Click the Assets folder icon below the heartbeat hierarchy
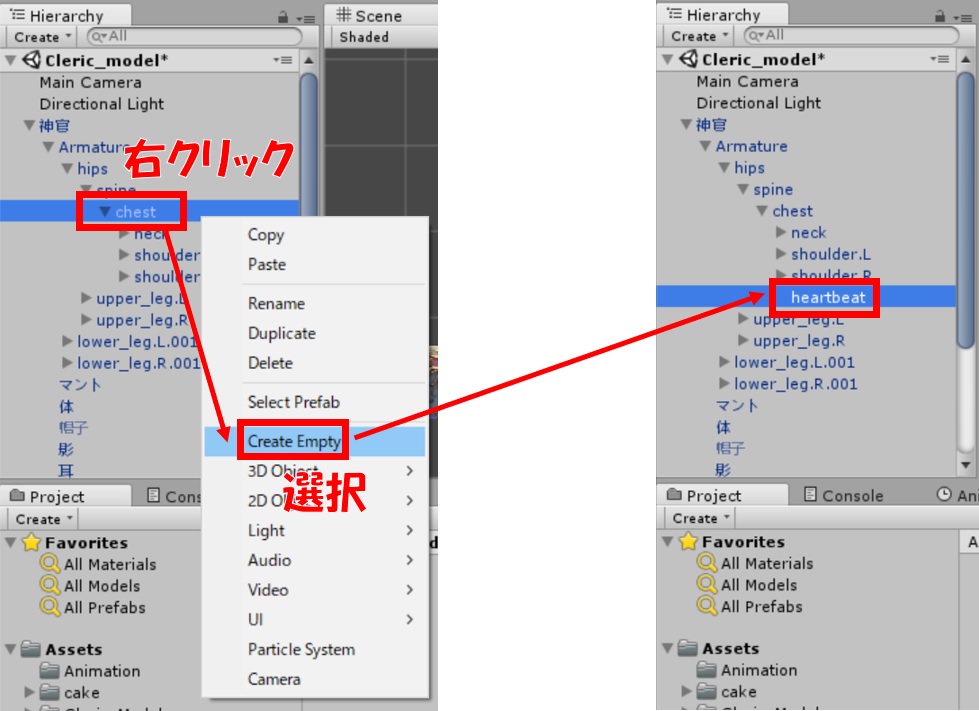This screenshot has width=979, height=711. [689, 648]
